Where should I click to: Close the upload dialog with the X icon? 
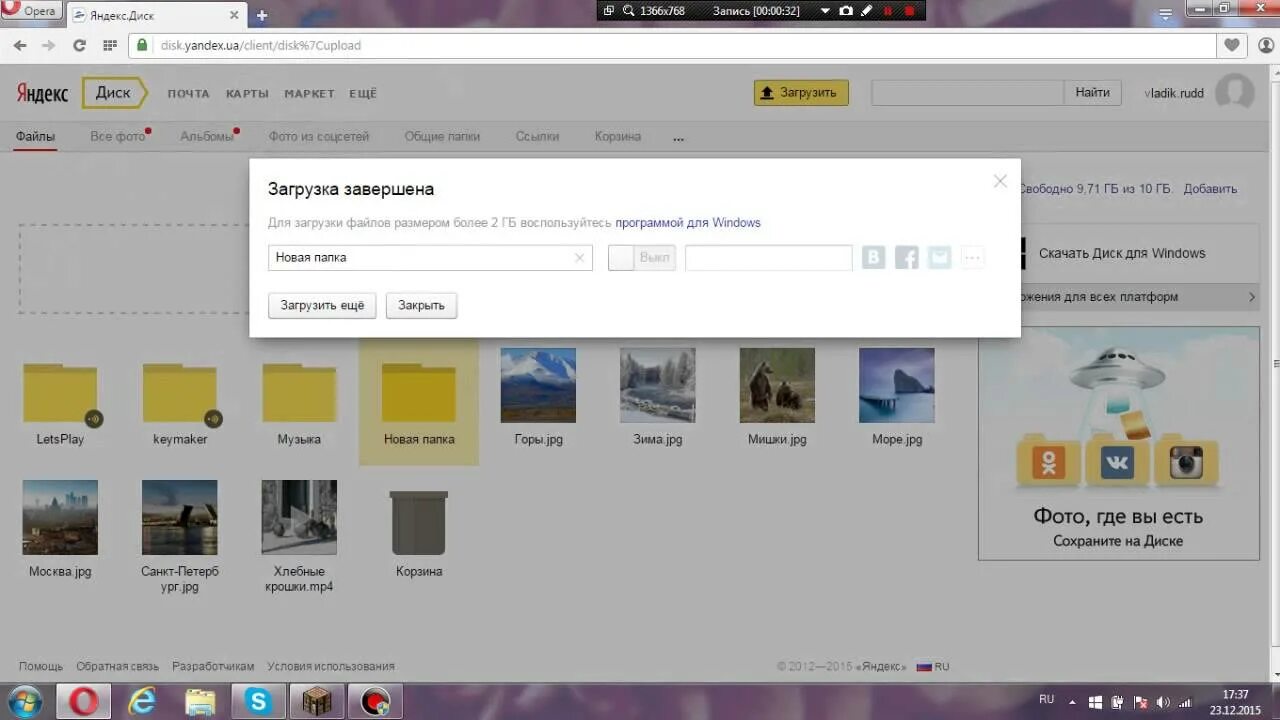coord(1000,181)
